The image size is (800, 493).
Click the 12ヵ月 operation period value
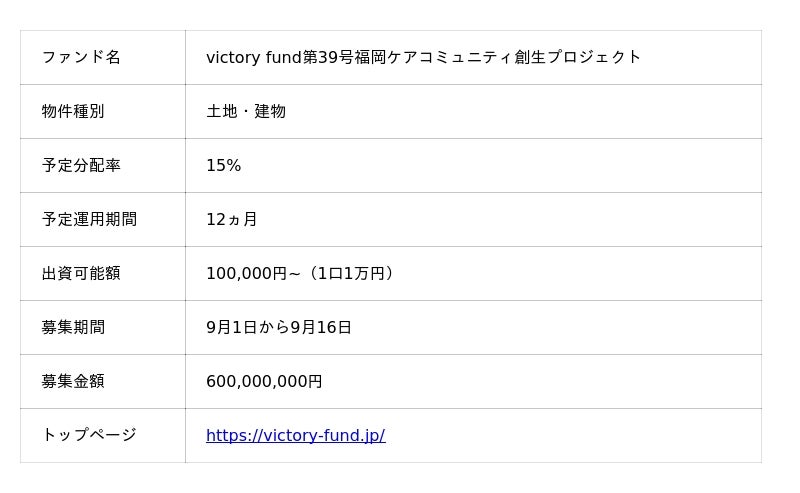click(231, 219)
